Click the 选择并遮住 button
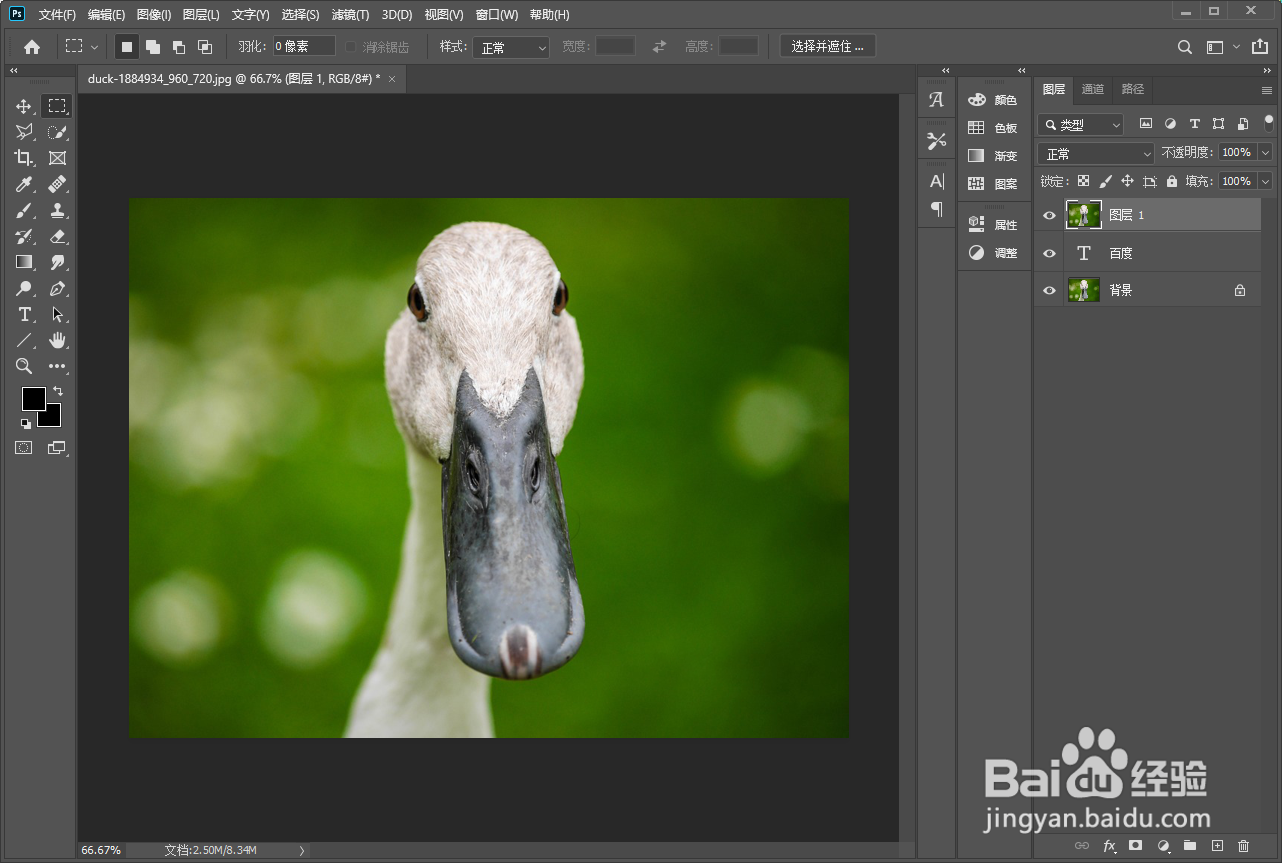Image resolution: width=1282 pixels, height=863 pixels. (827, 46)
